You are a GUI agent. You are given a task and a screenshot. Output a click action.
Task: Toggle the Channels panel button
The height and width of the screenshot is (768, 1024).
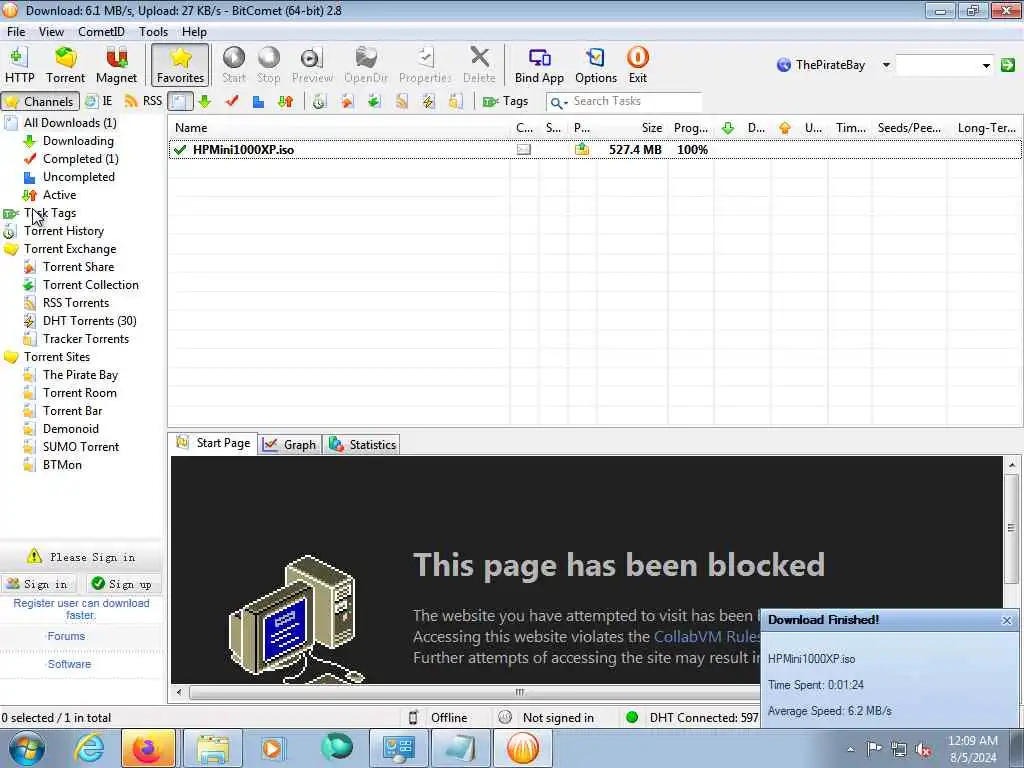point(40,101)
